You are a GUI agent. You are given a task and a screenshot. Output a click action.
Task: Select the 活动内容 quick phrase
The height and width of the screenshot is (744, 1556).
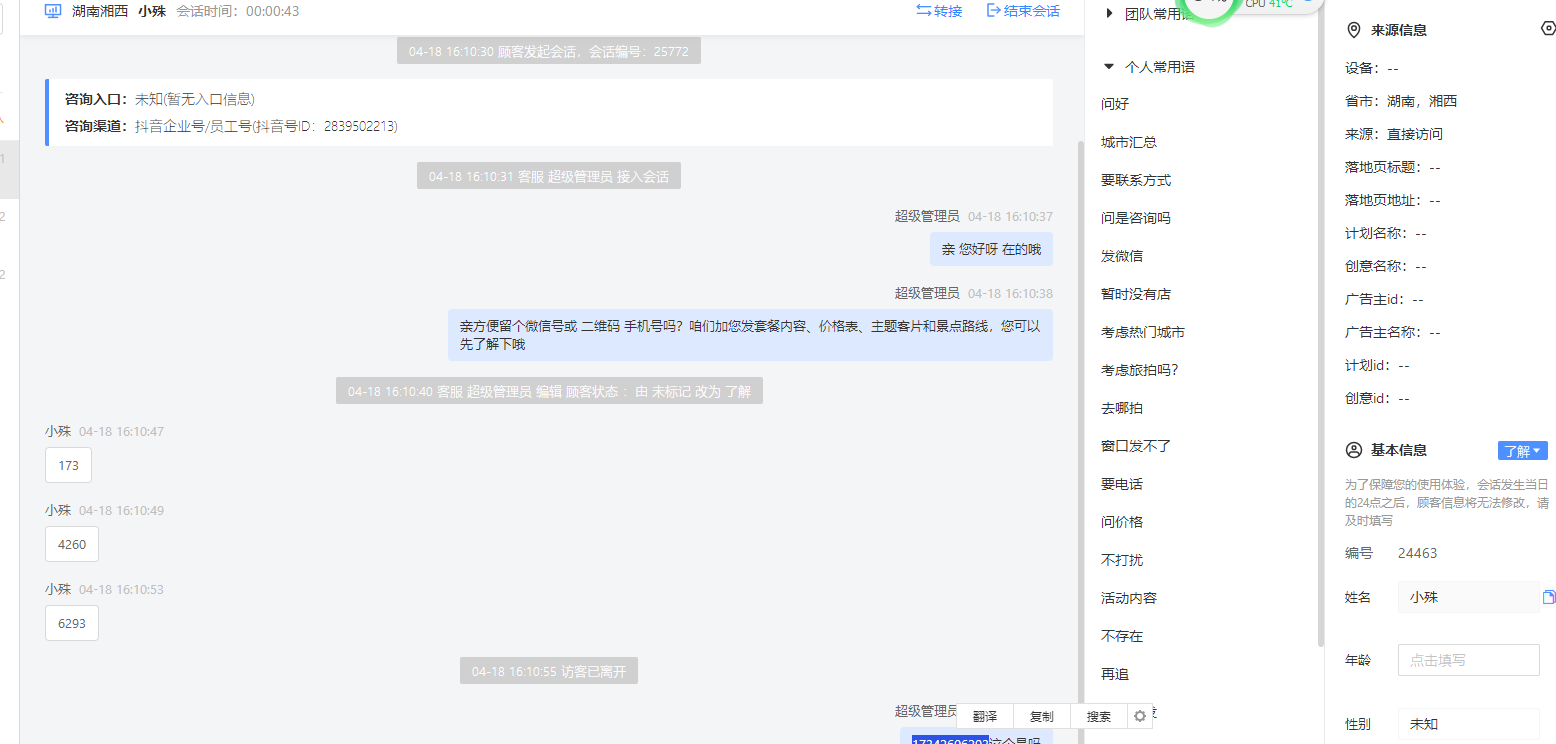(1129, 598)
